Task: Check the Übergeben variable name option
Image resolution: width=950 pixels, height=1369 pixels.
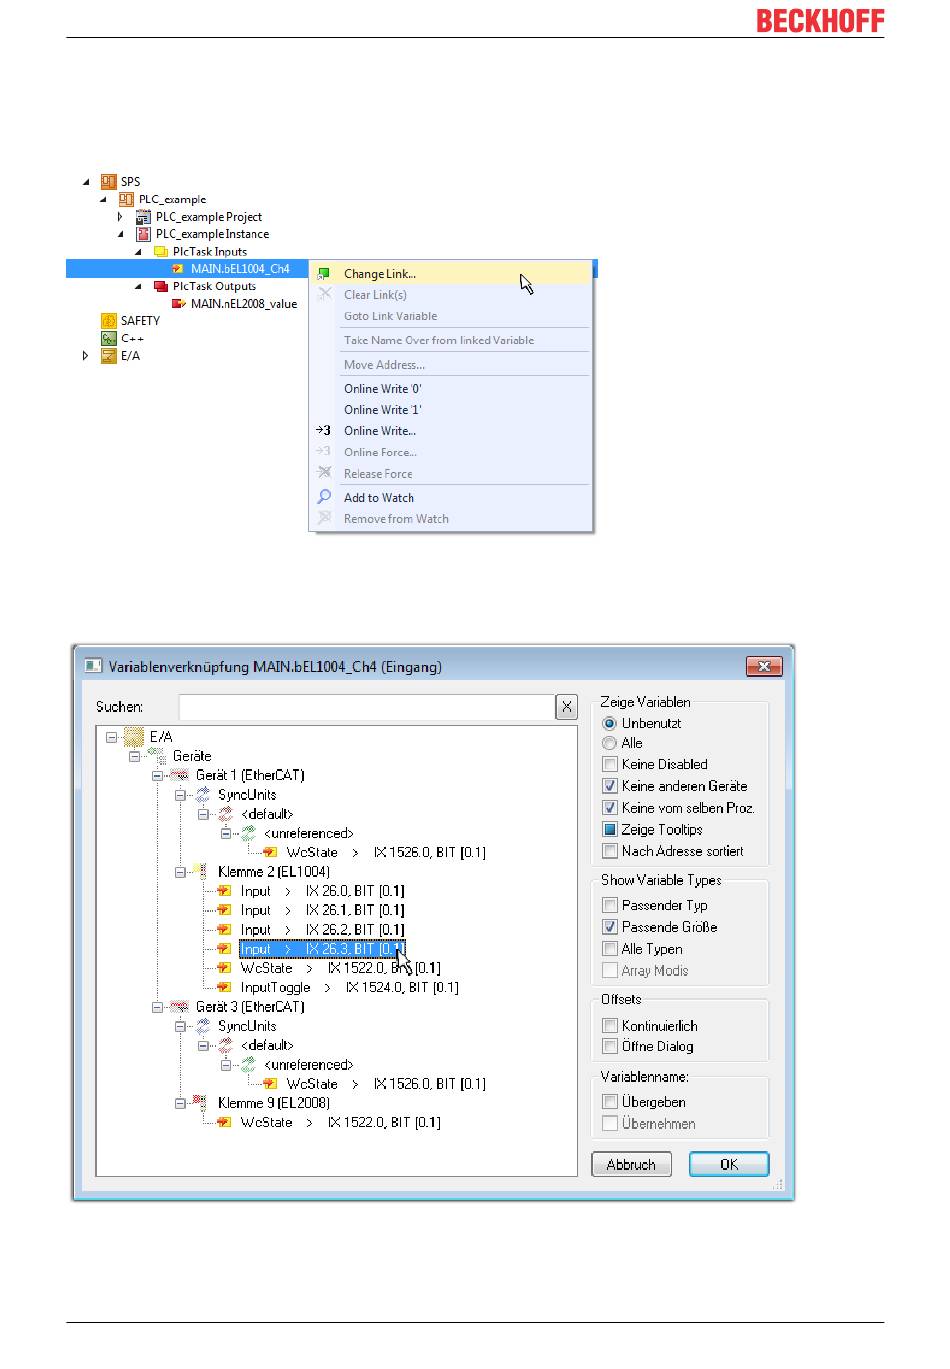Action: click(x=610, y=1101)
